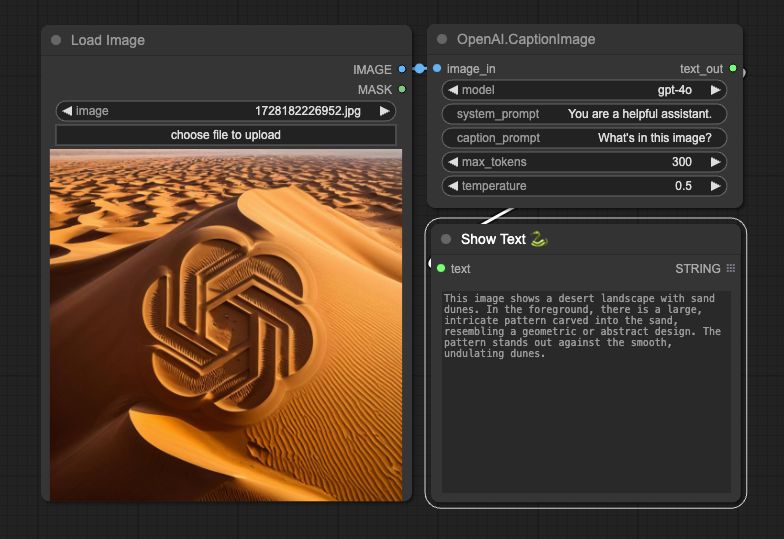Collapse the Load Image node using its title dot

pyautogui.click(x=56, y=40)
